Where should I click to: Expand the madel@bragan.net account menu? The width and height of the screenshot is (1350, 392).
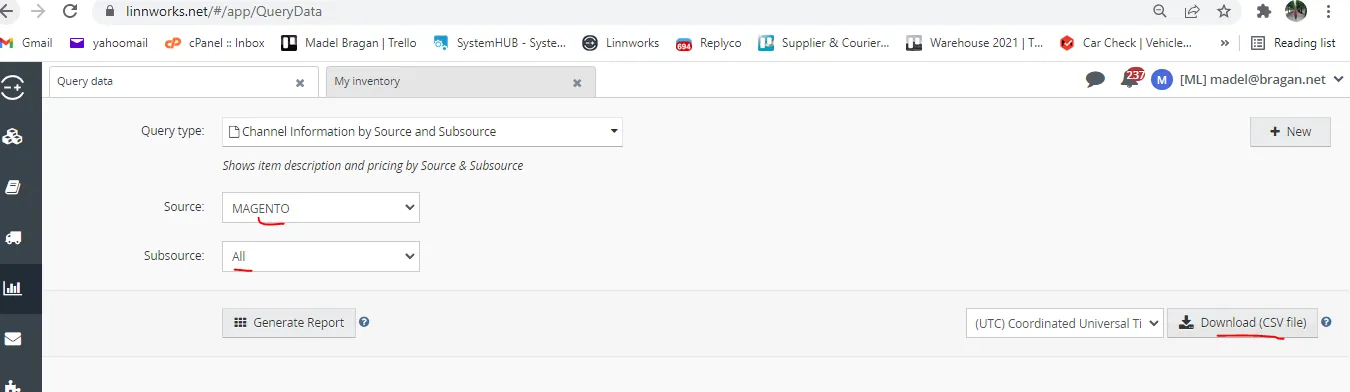[1262, 80]
